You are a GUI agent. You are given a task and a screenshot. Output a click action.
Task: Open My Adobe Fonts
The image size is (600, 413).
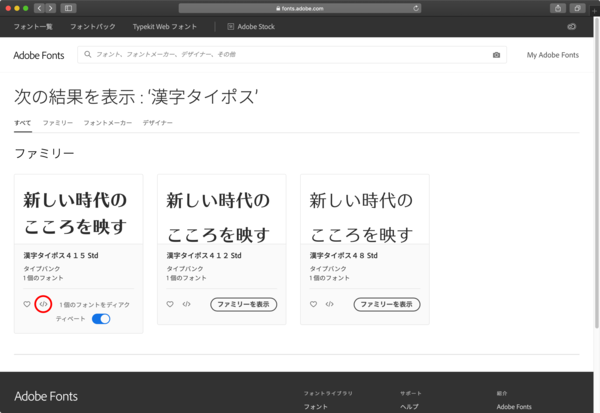tap(553, 55)
